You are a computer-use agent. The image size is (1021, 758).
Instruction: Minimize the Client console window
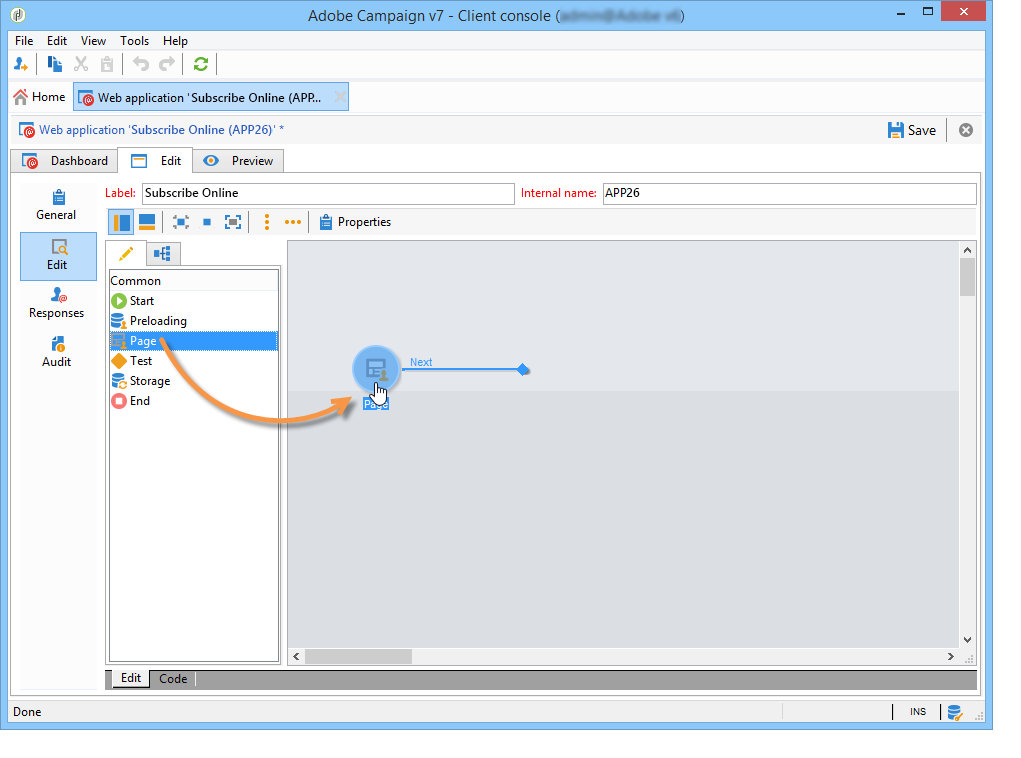(x=901, y=13)
